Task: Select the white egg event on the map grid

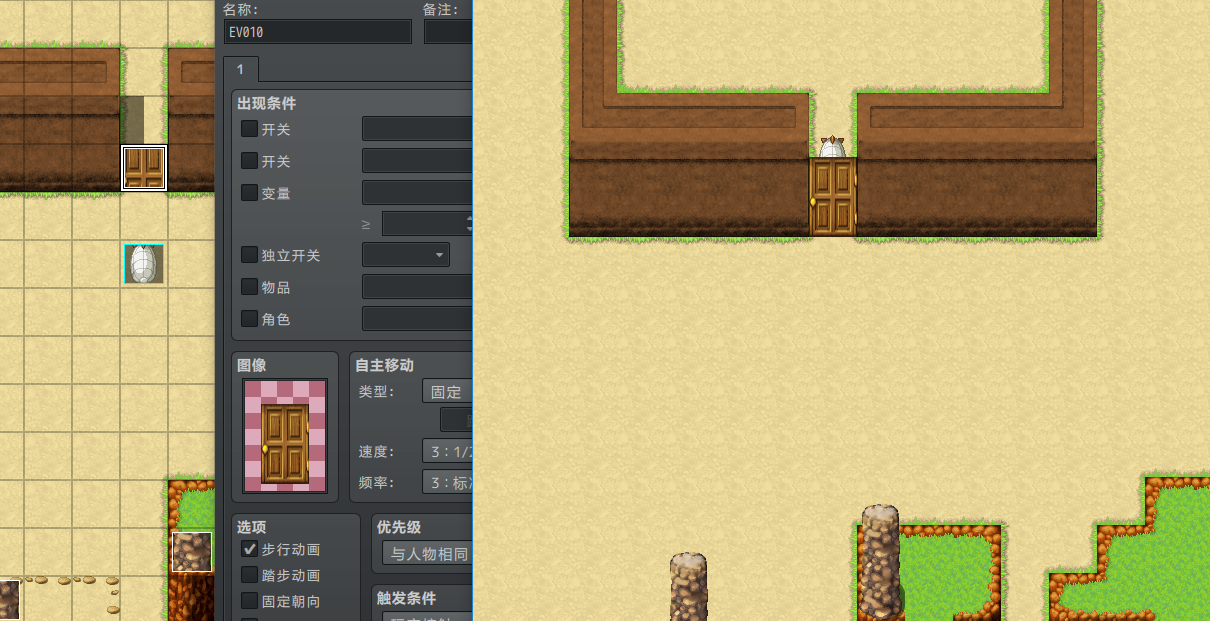Action: pyautogui.click(x=144, y=264)
